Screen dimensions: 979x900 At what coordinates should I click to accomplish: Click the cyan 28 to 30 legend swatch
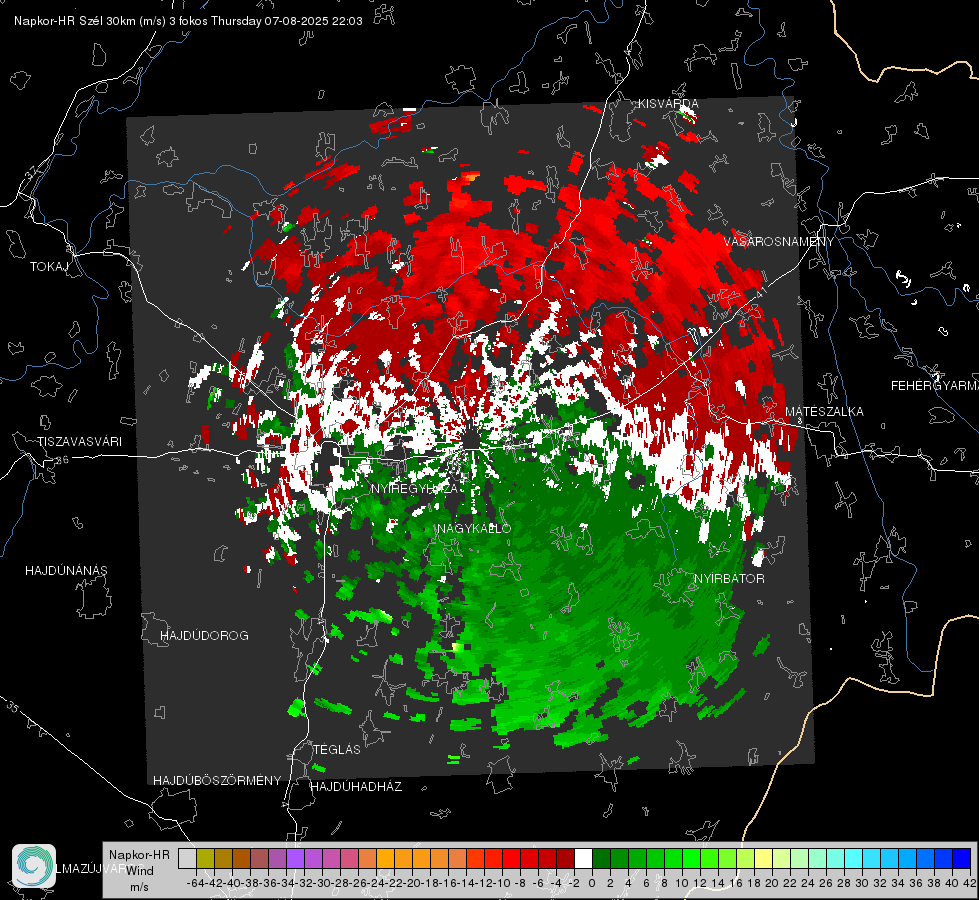[853, 858]
